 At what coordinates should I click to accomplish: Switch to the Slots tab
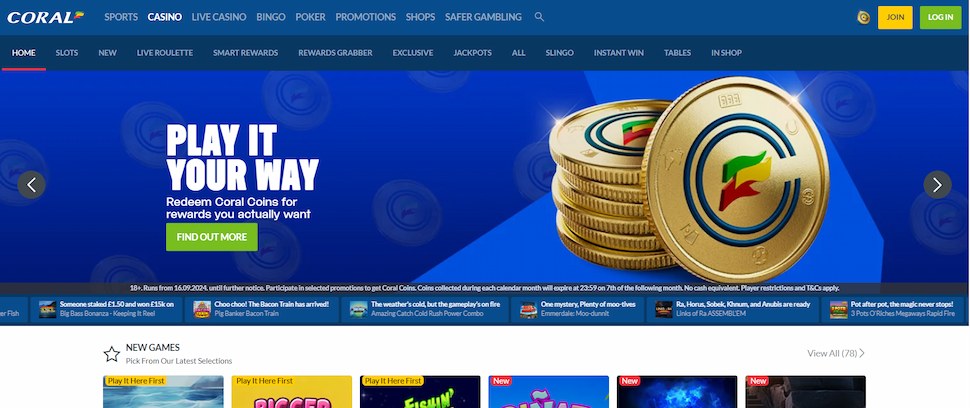click(x=67, y=53)
